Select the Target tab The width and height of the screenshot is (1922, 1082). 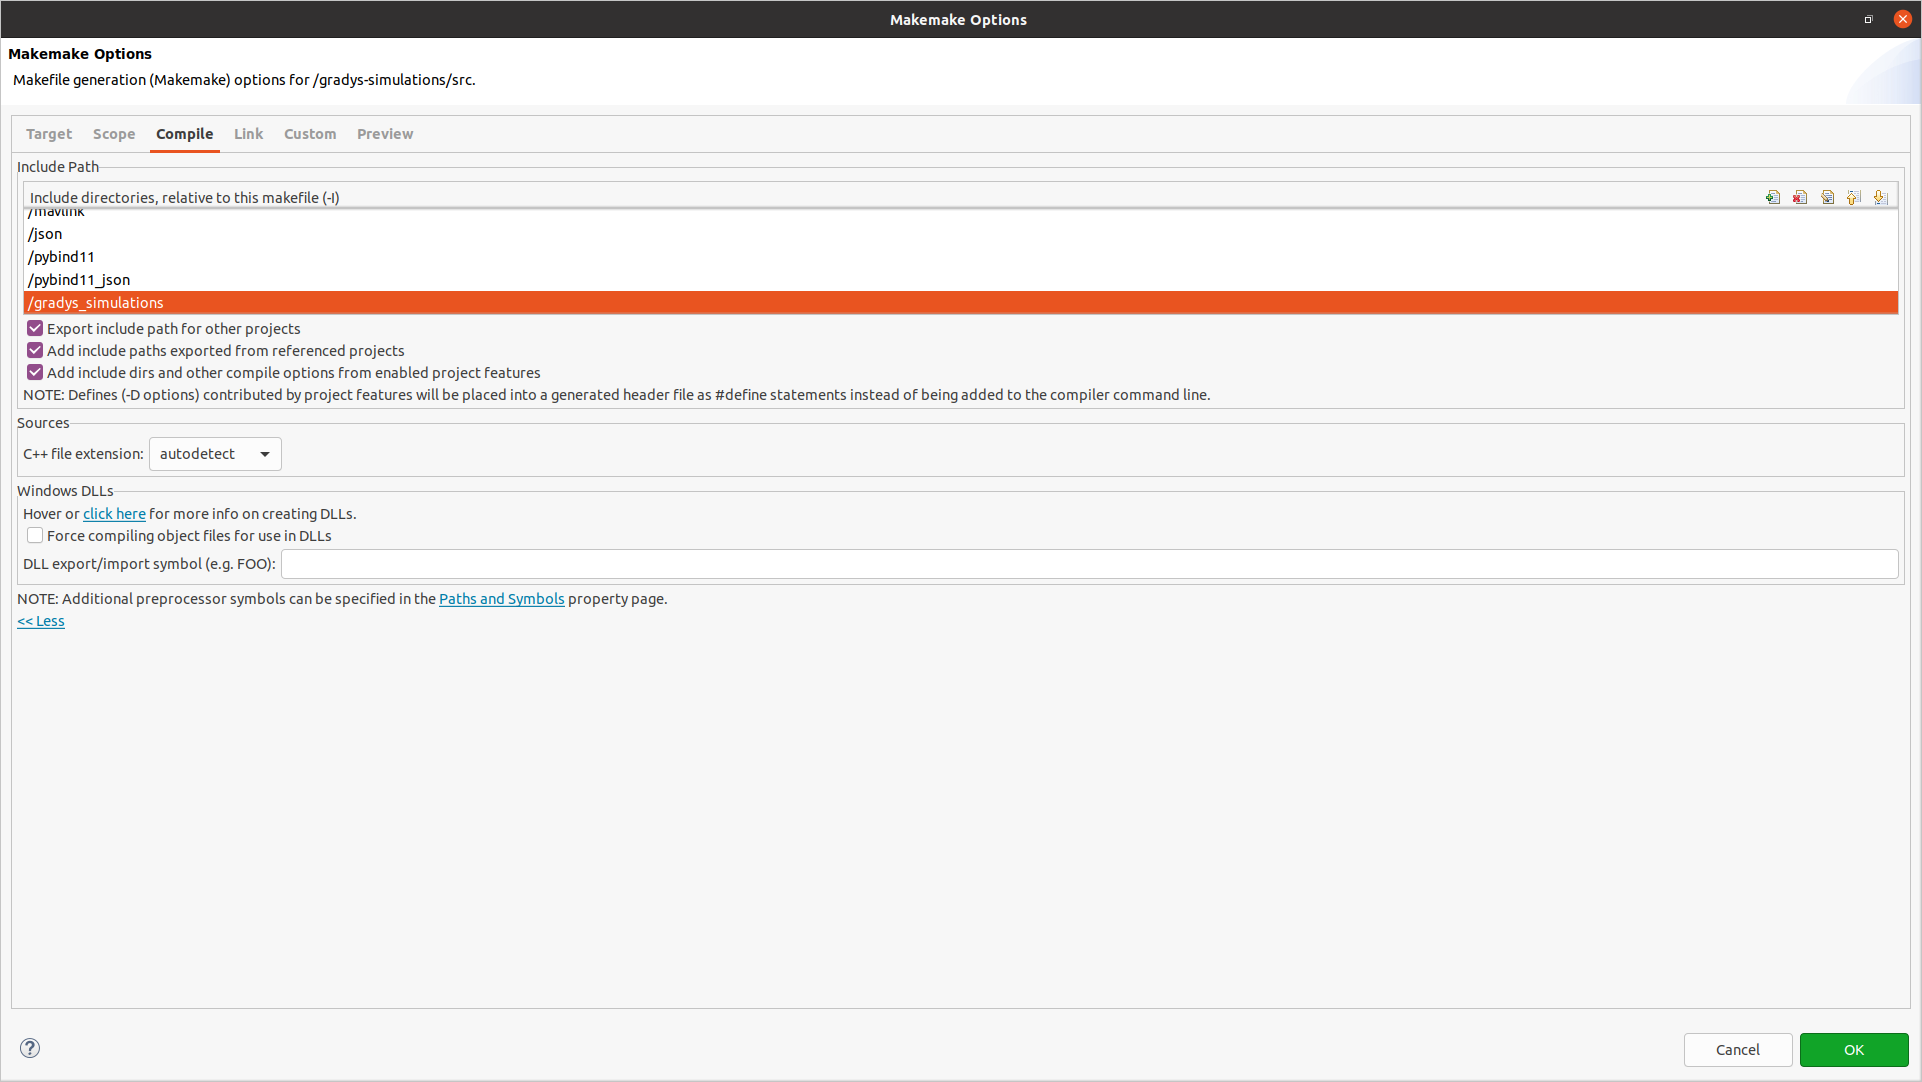click(49, 134)
